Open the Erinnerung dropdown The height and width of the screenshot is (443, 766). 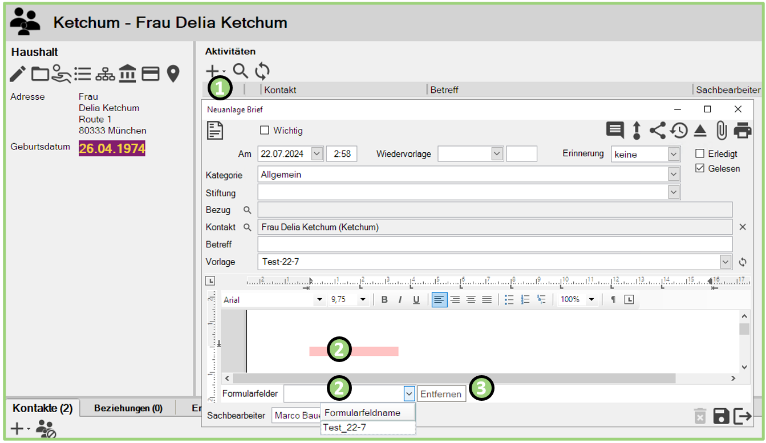point(673,154)
